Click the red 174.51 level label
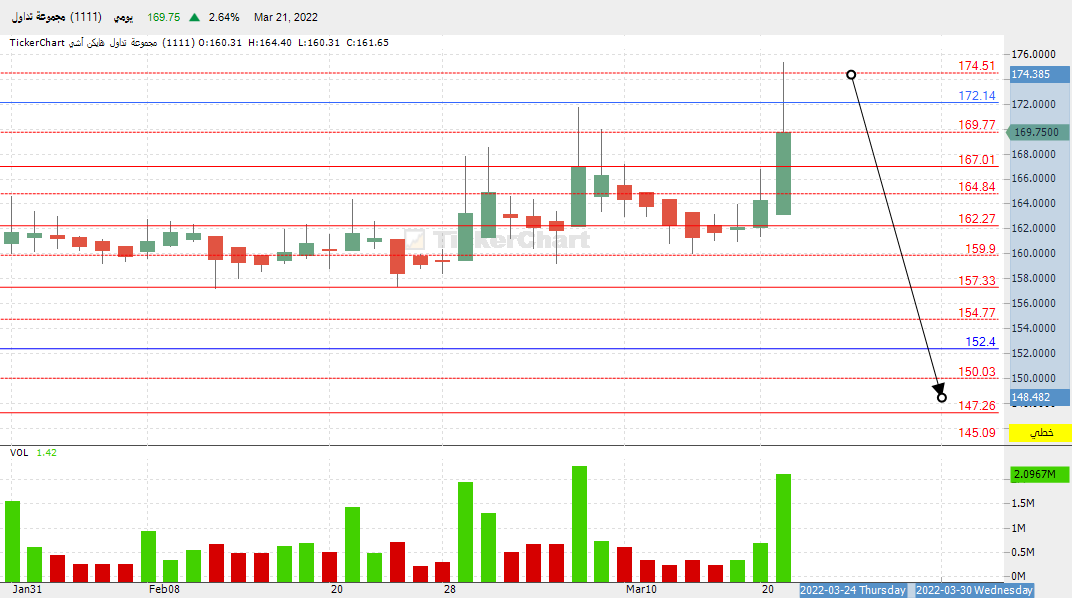This screenshot has width=1072, height=598. [x=977, y=66]
